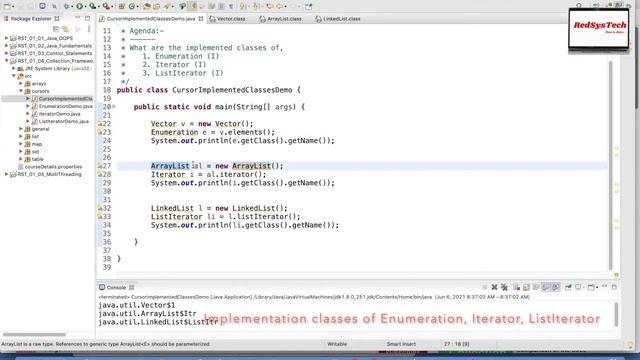
Task: Expand RST_01_03_Control_Statements project
Action: point(7,53)
